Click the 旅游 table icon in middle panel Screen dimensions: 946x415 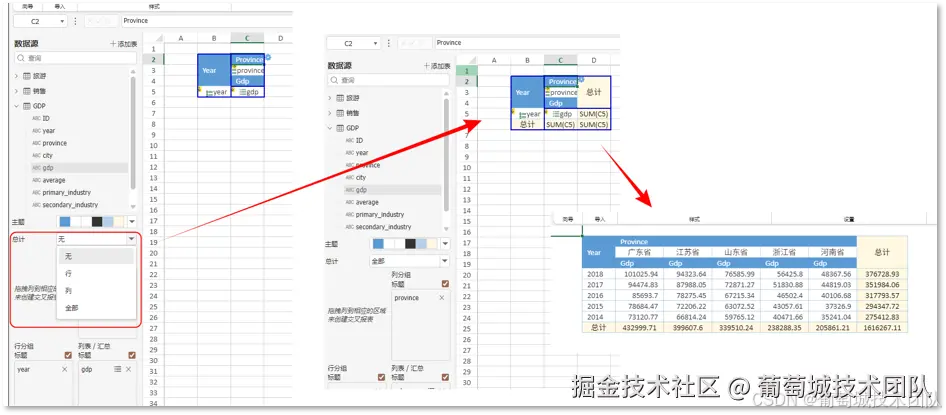click(x=340, y=98)
